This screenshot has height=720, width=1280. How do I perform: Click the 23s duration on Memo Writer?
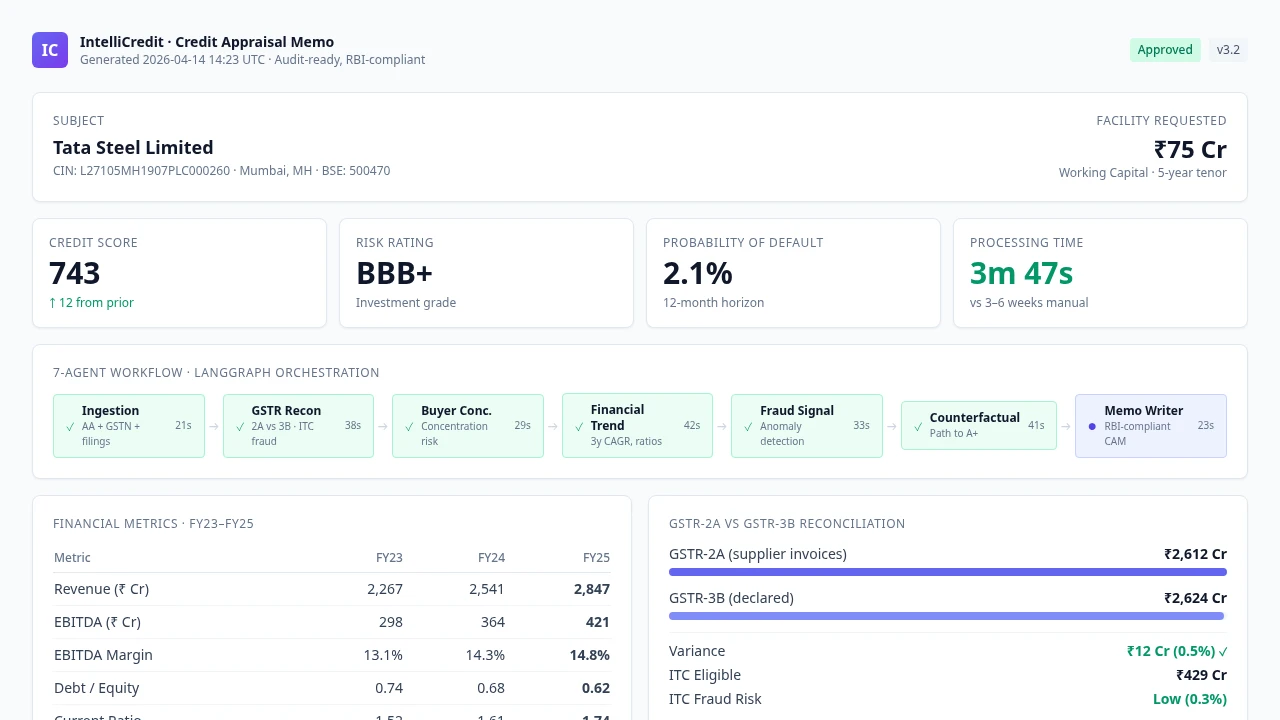coord(1206,426)
